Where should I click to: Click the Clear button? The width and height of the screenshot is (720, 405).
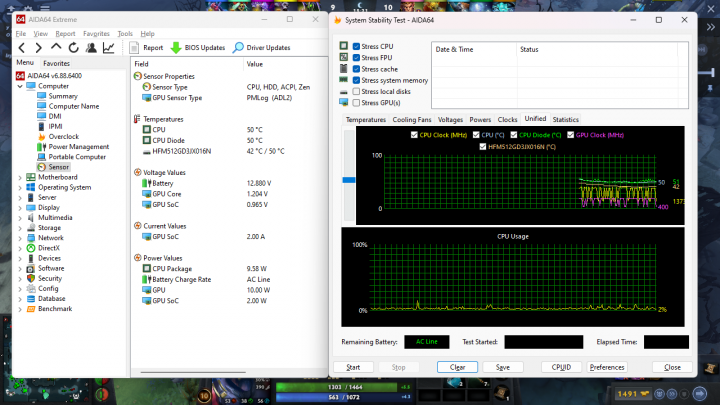(x=457, y=367)
